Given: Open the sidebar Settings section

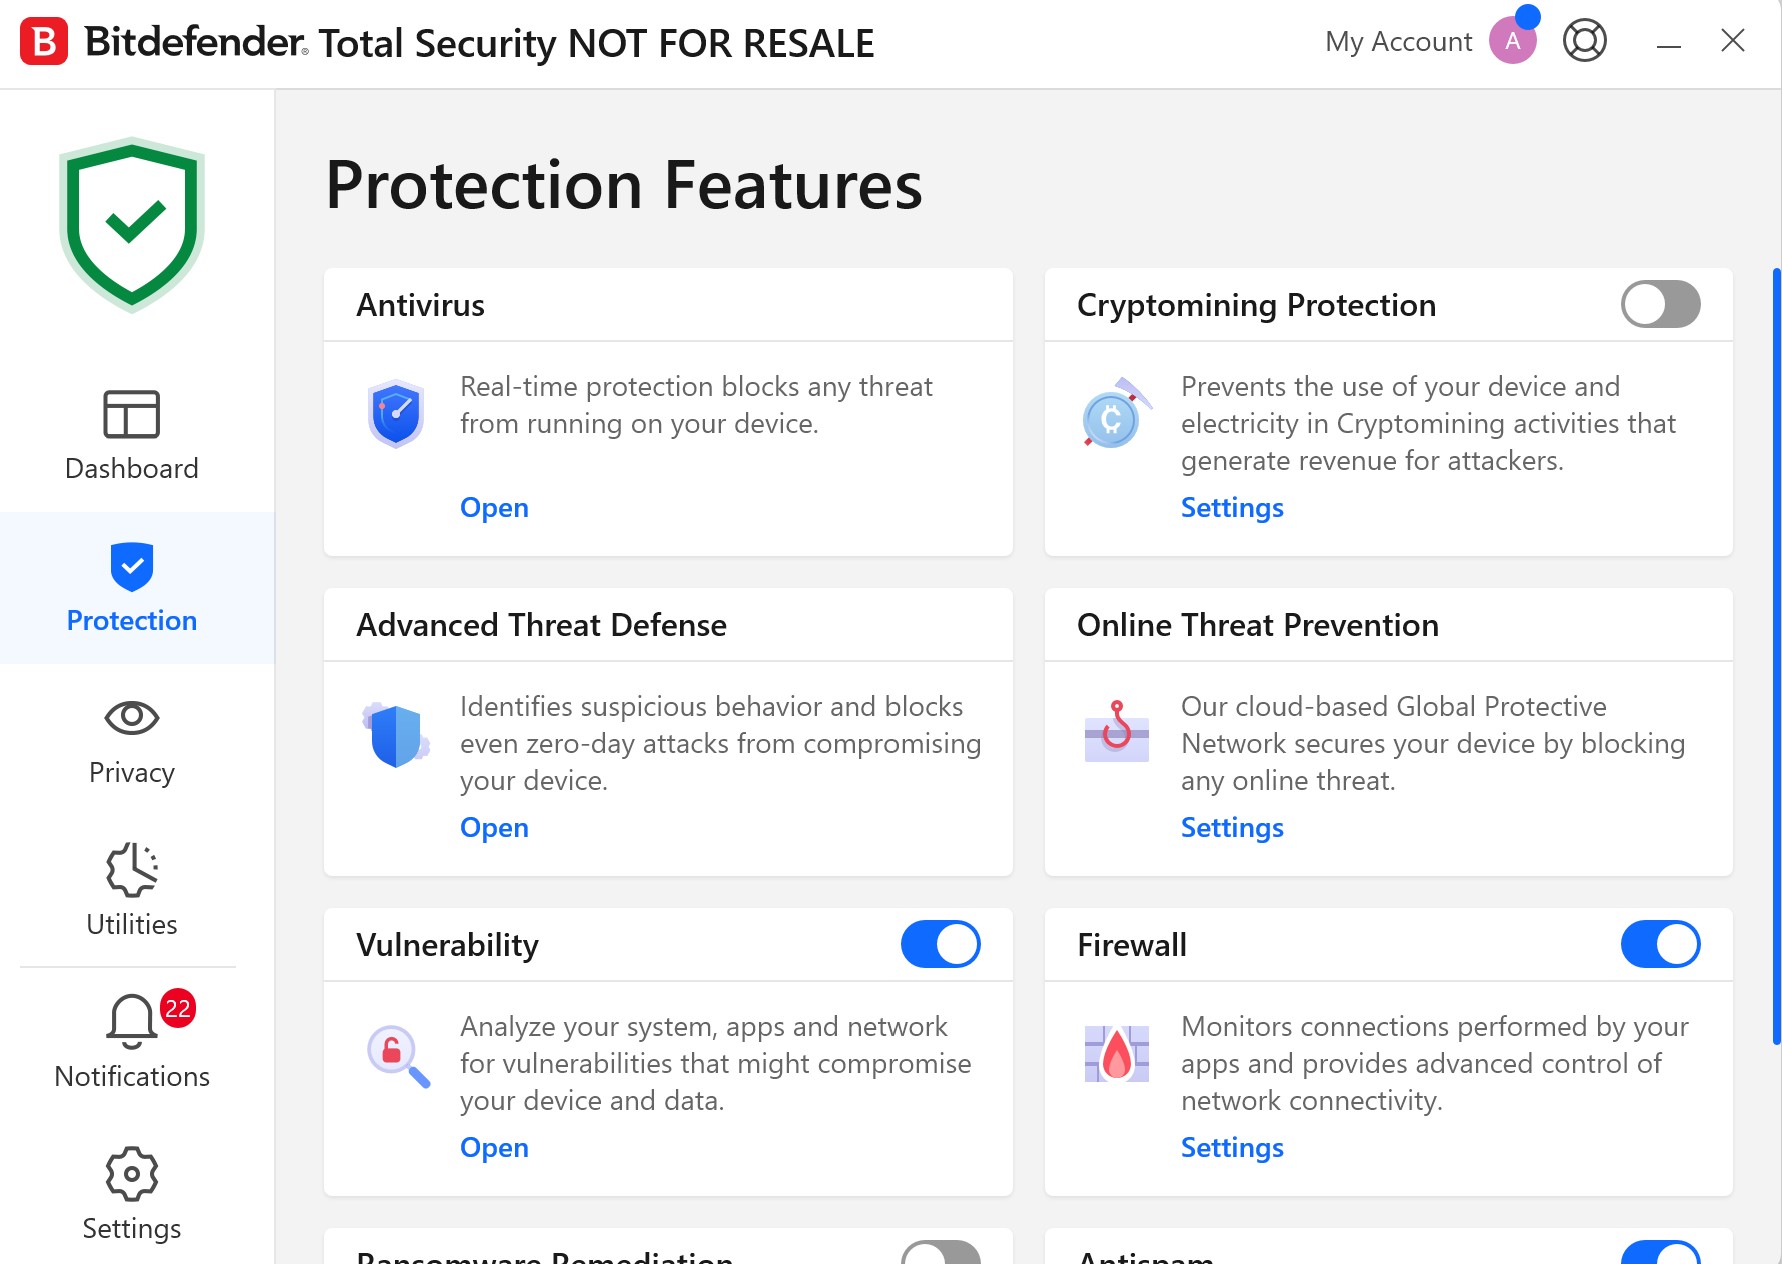Looking at the screenshot, I should [x=132, y=1194].
